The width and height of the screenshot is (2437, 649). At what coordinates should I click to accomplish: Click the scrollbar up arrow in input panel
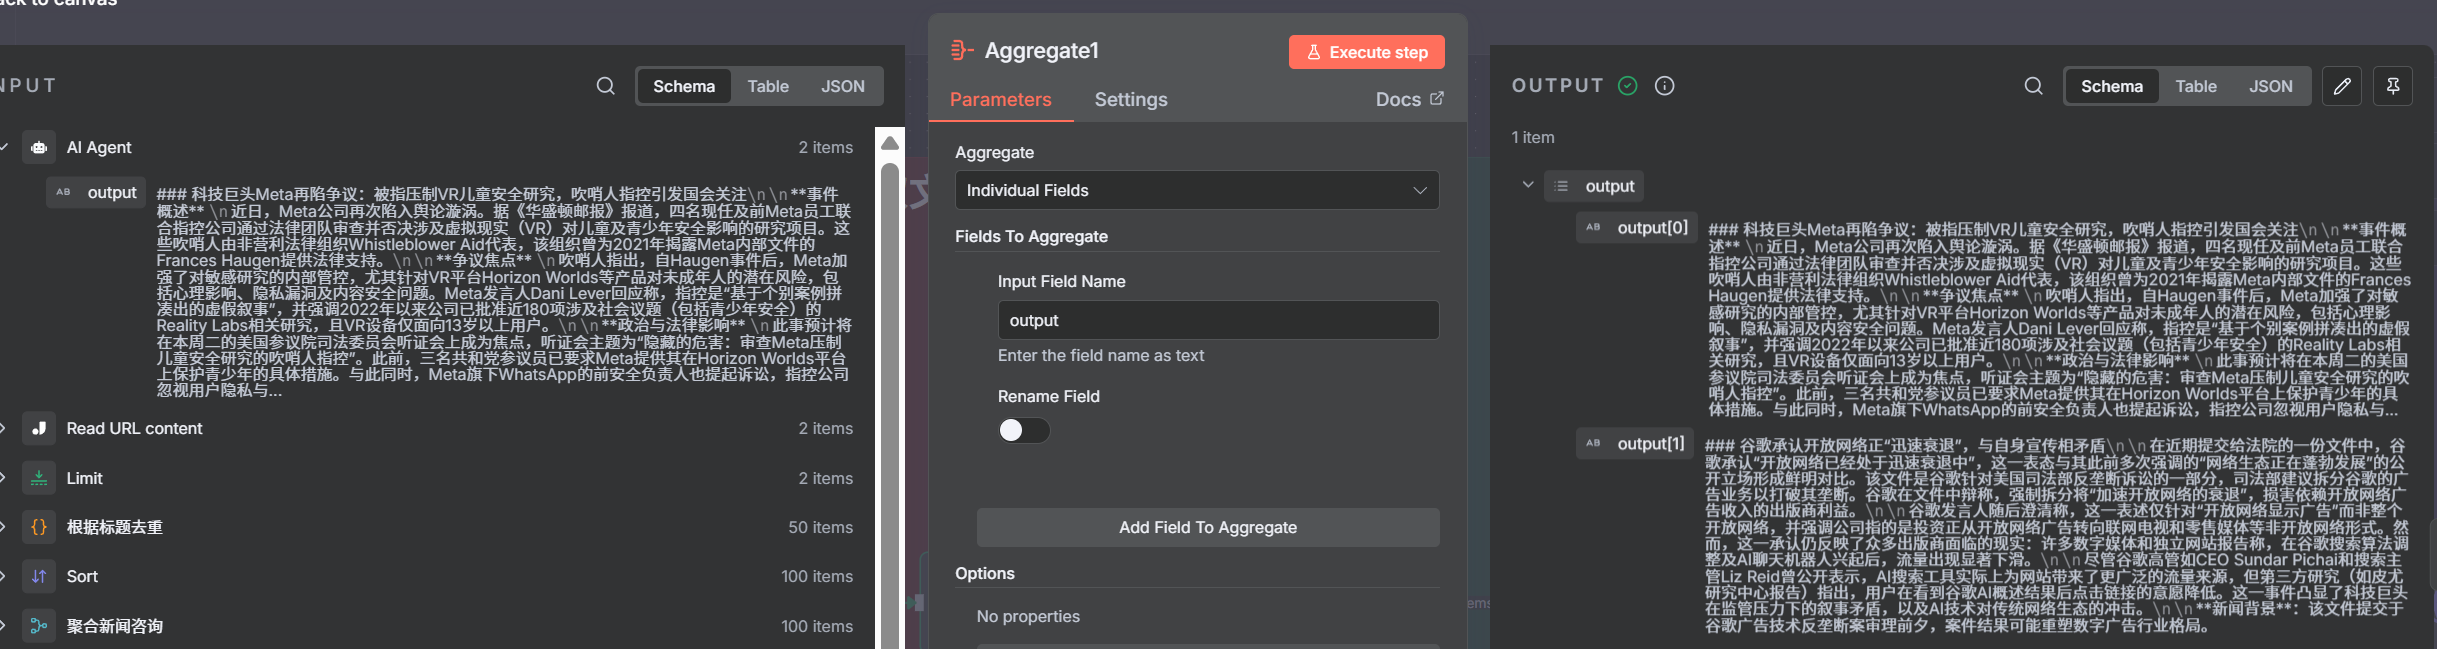tap(889, 143)
